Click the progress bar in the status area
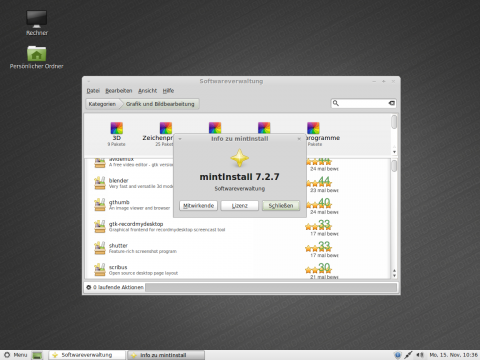Viewport: 480px width, 360px height. 271,287
